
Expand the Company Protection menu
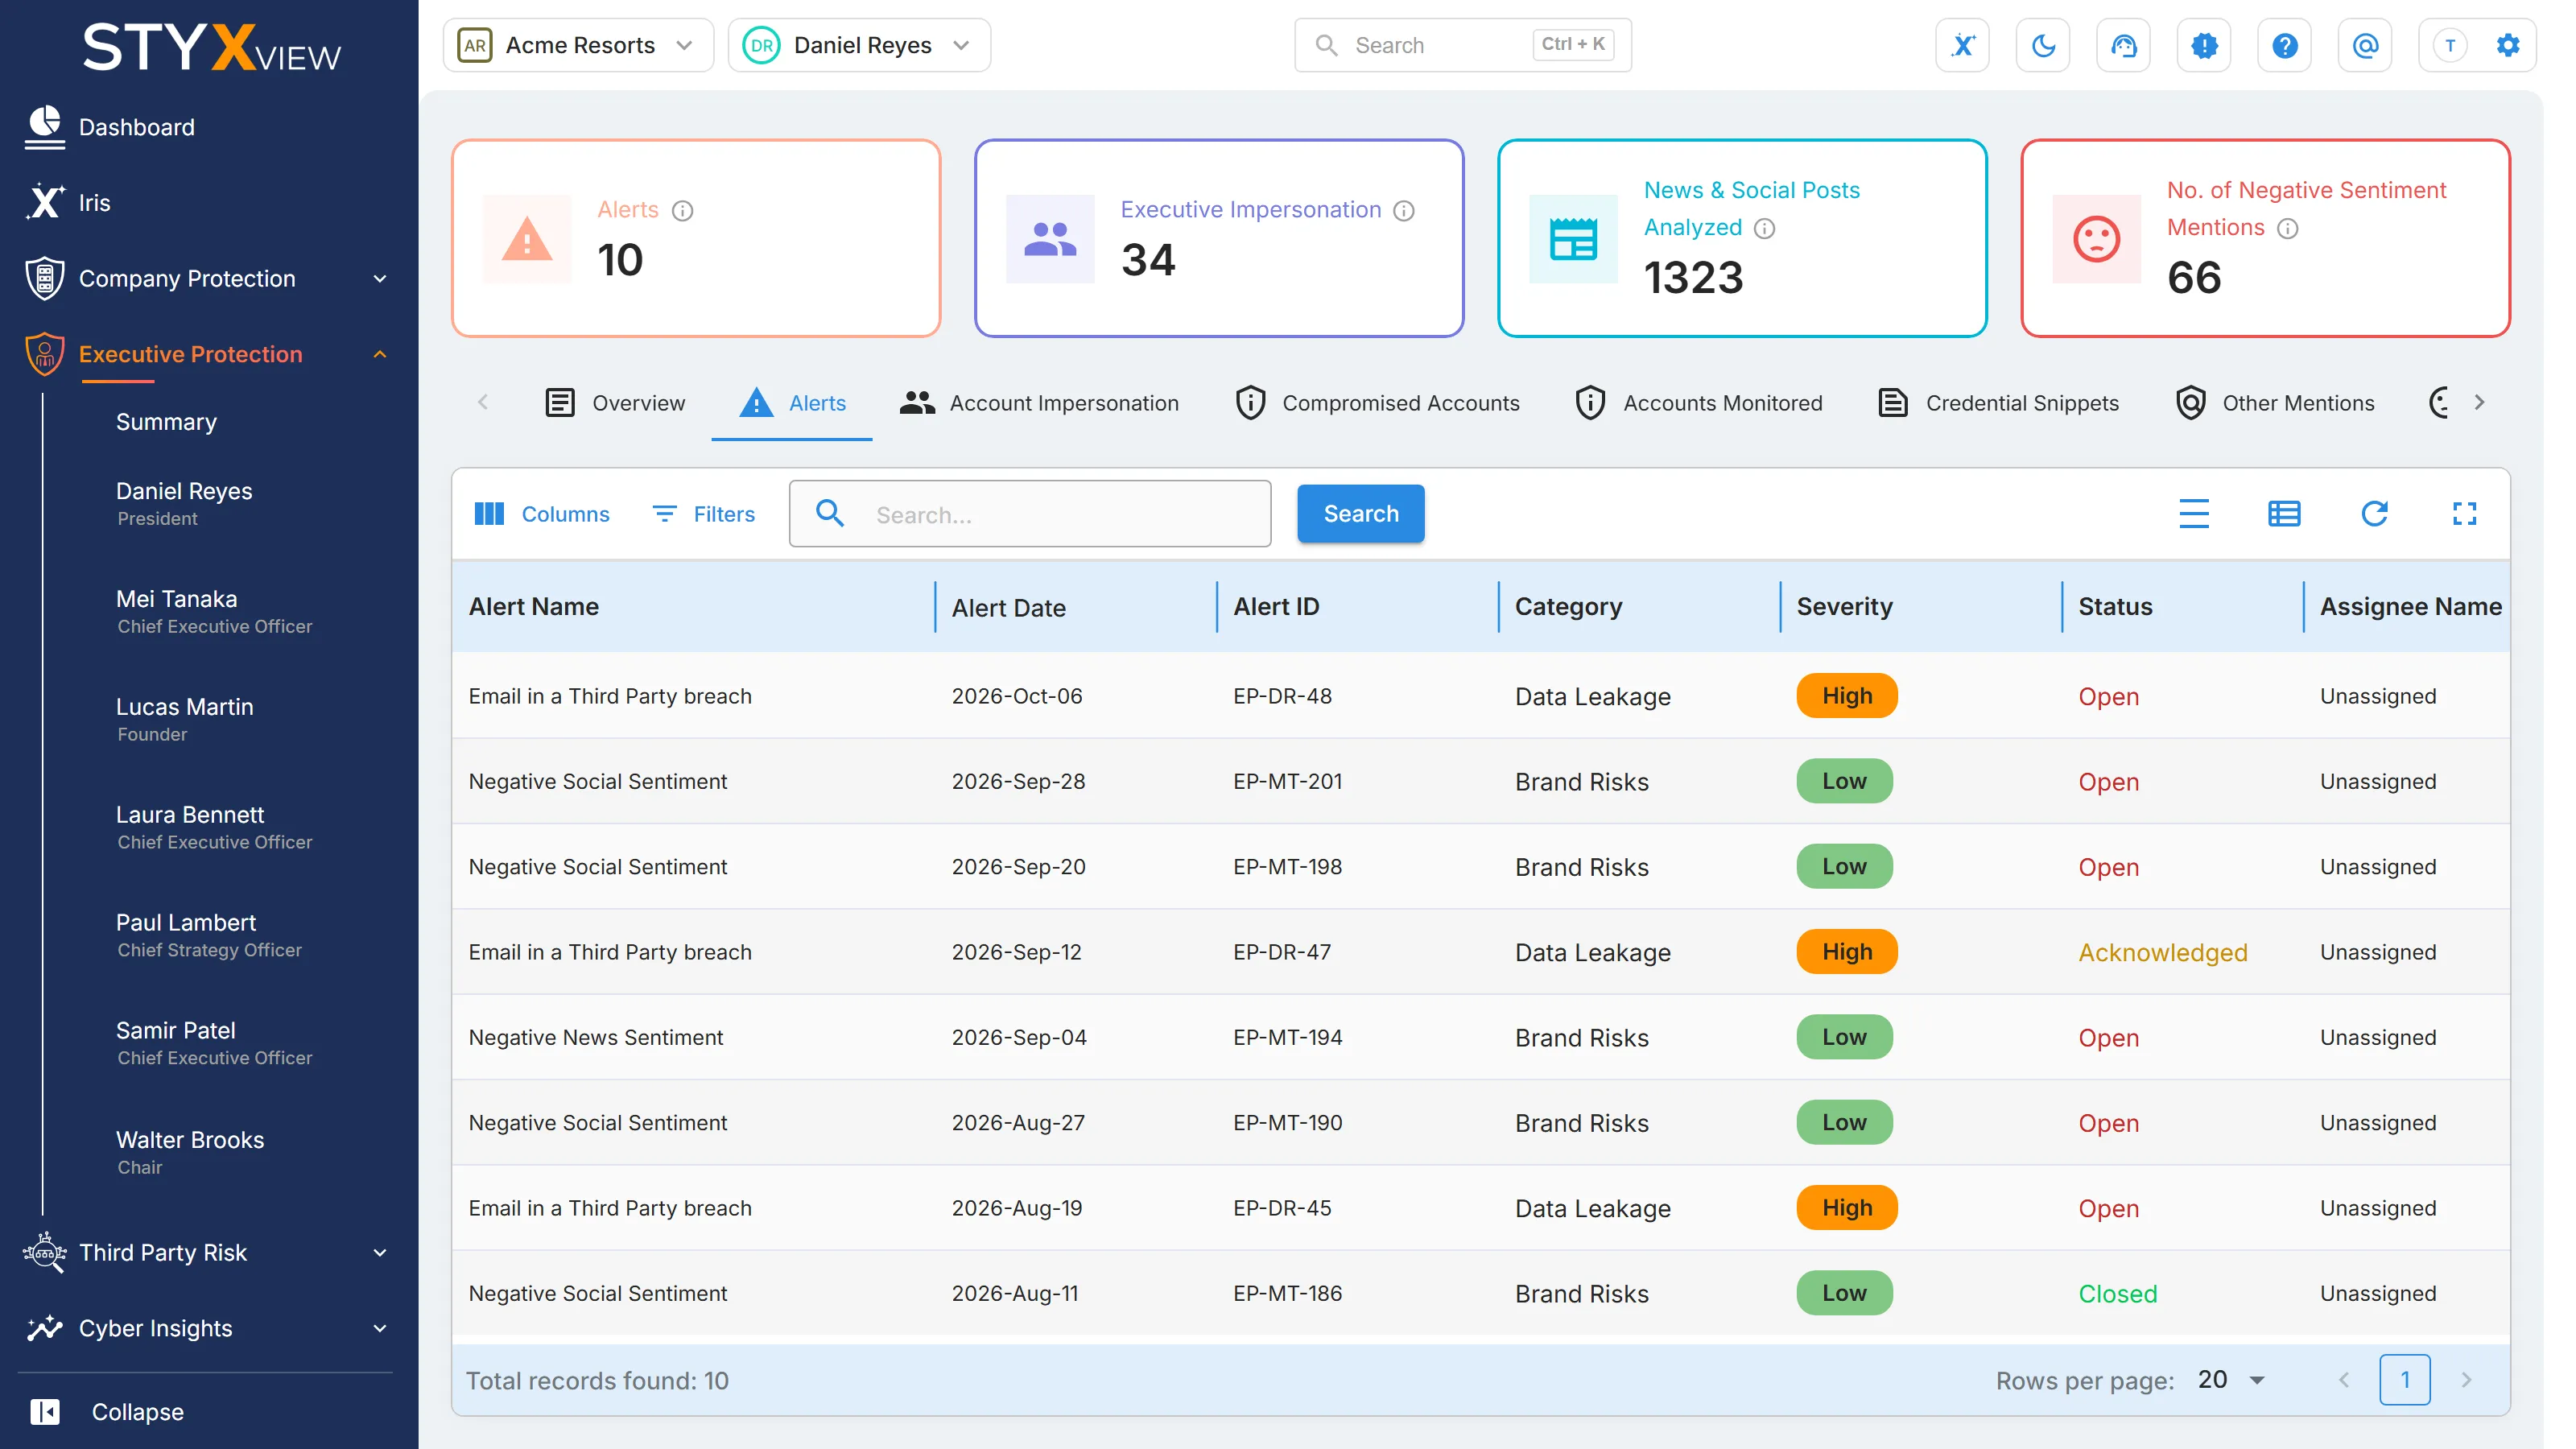click(207, 278)
